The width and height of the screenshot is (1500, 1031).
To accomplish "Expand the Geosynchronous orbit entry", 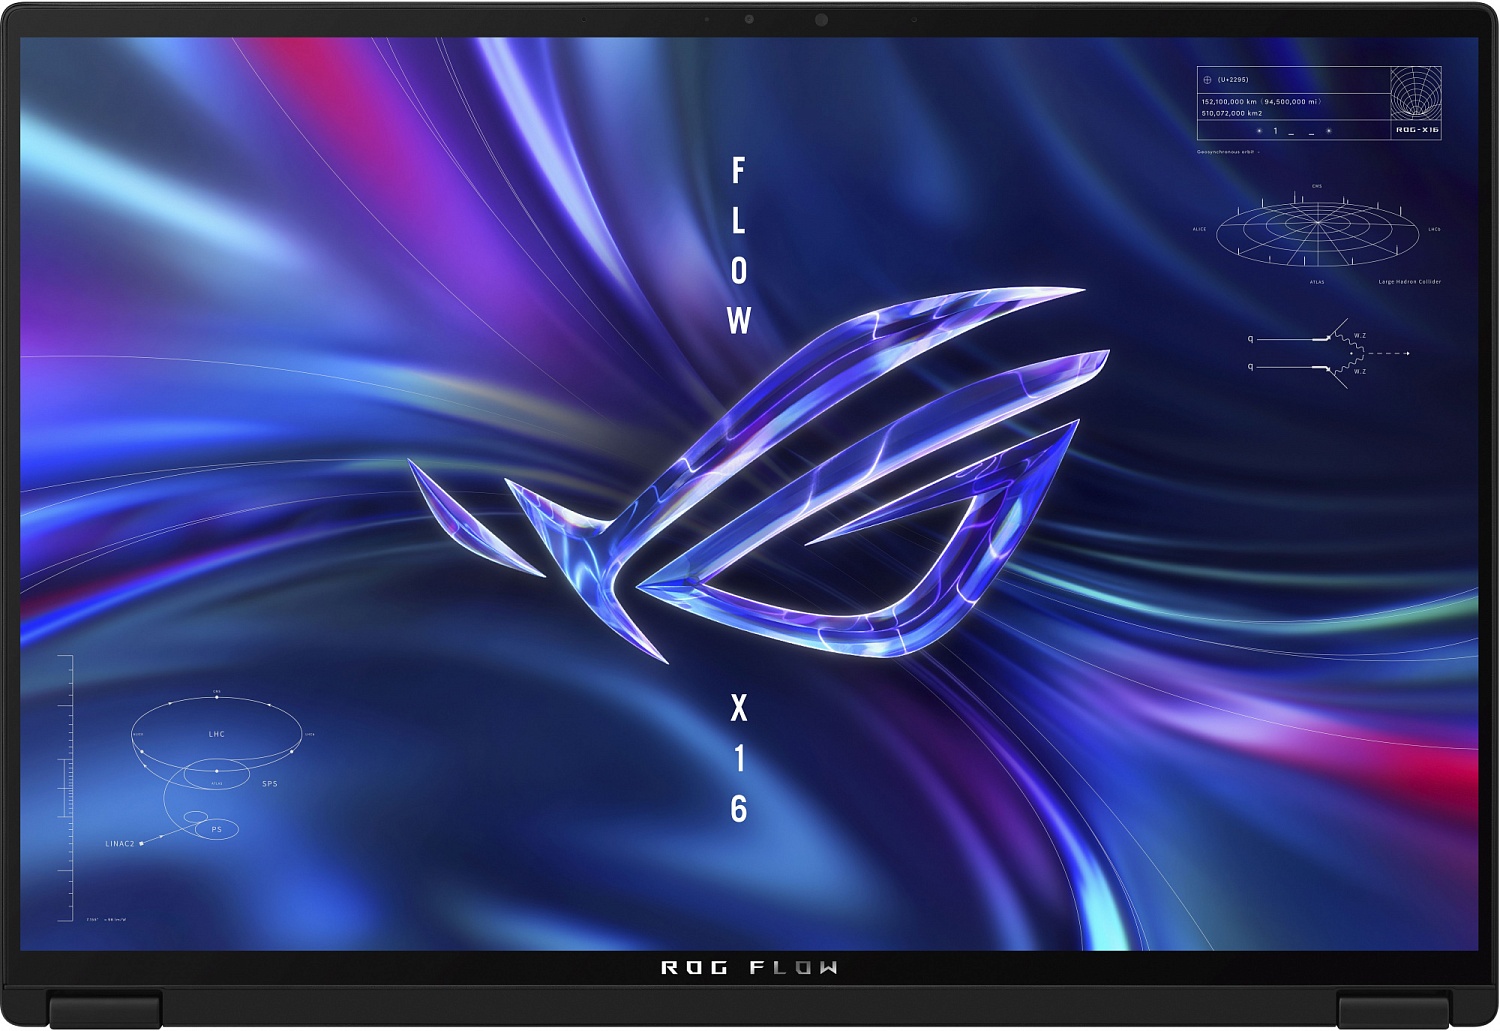I will point(1226,150).
